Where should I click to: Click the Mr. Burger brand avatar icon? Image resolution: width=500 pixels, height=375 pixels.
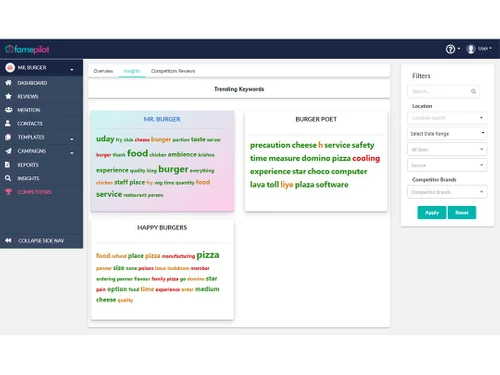(10, 68)
